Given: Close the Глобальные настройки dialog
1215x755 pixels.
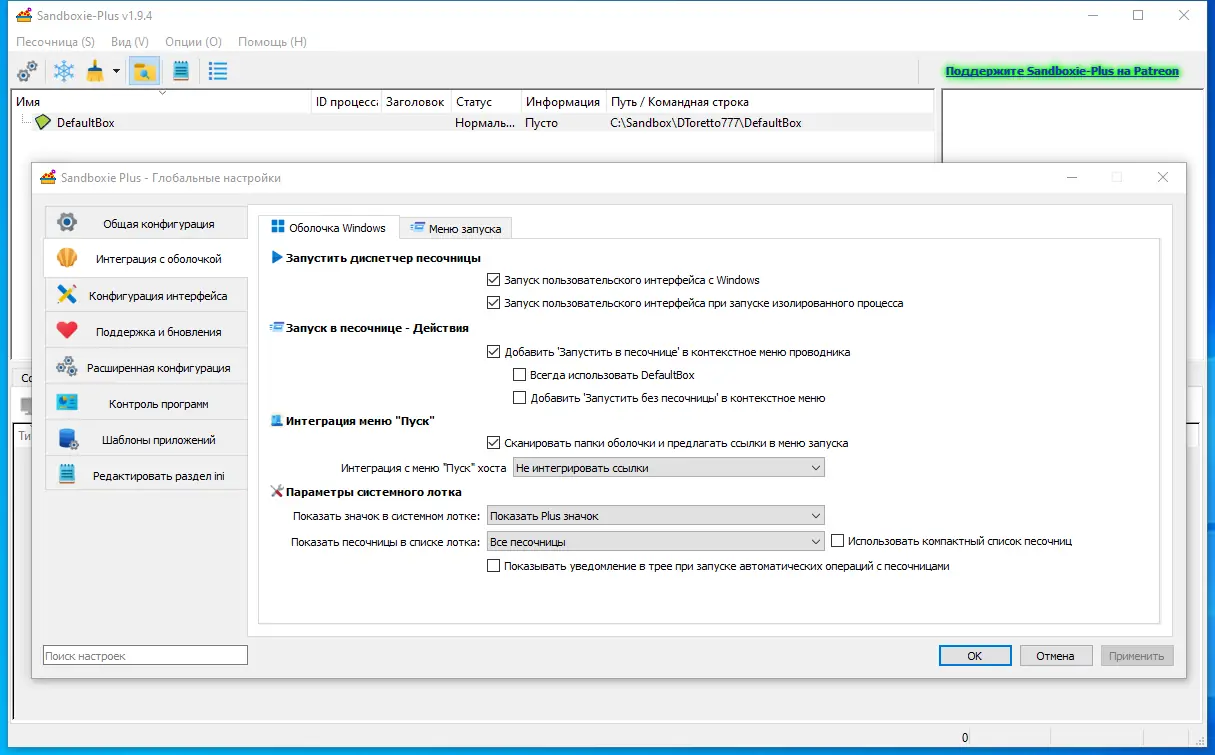Looking at the screenshot, I should tap(1162, 177).
